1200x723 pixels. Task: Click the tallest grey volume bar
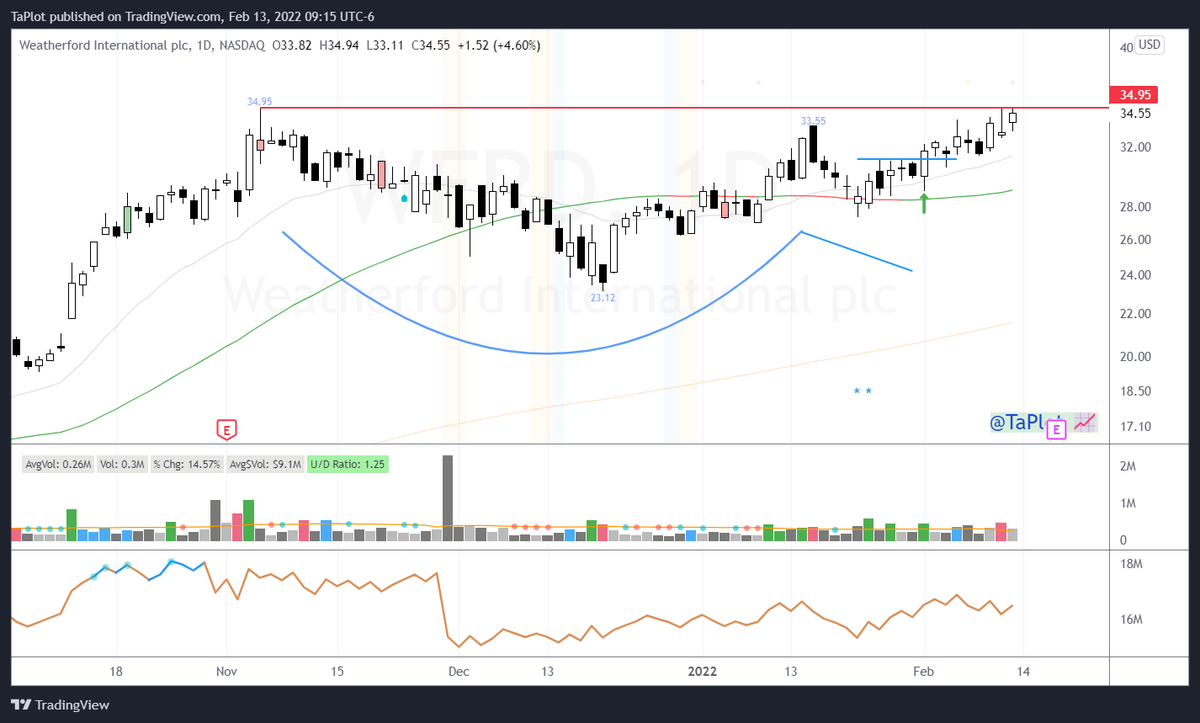pos(448,498)
